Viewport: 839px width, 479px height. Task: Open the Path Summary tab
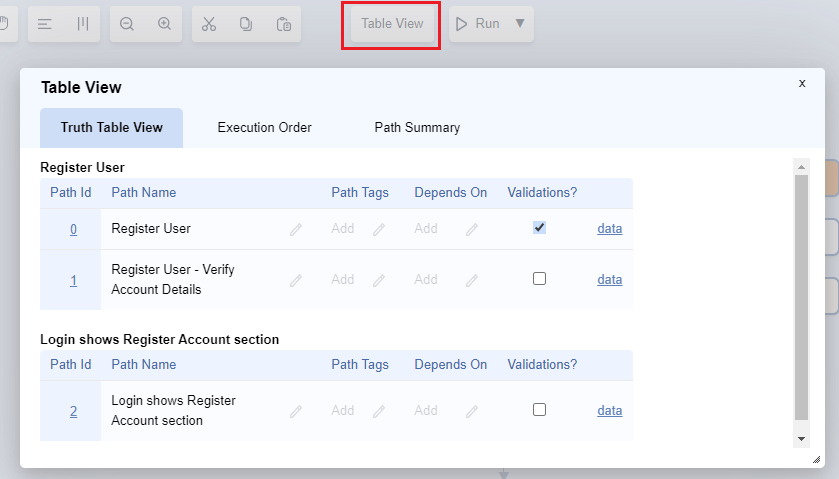[x=417, y=128]
